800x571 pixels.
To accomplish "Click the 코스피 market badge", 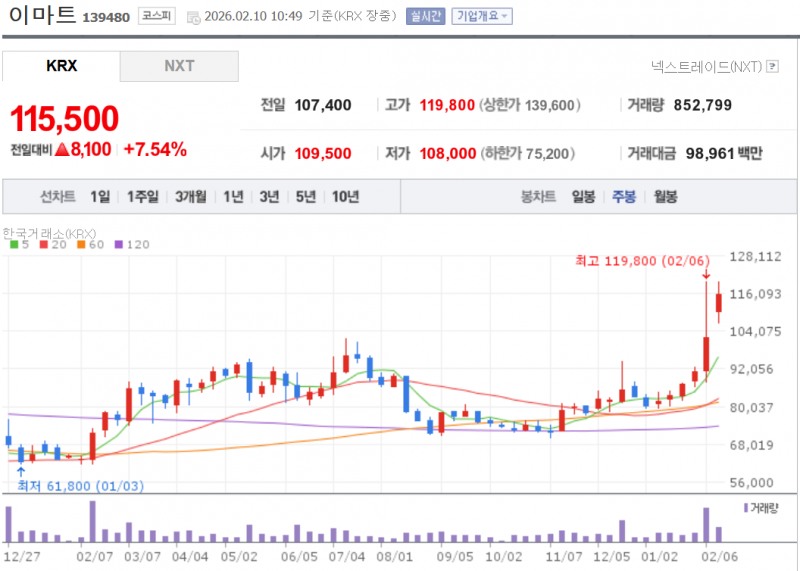I will (157, 16).
